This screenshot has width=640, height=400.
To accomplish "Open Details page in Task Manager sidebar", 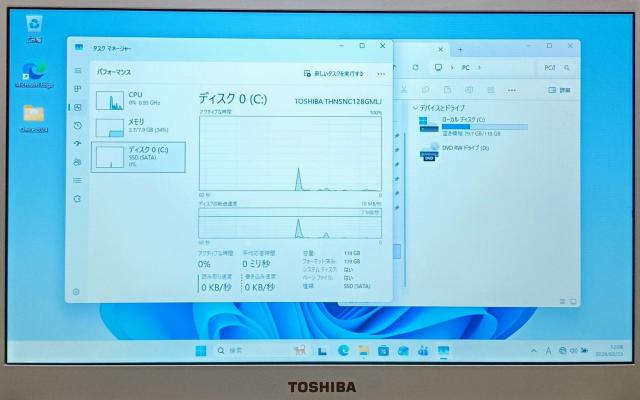I will point(78,180).
